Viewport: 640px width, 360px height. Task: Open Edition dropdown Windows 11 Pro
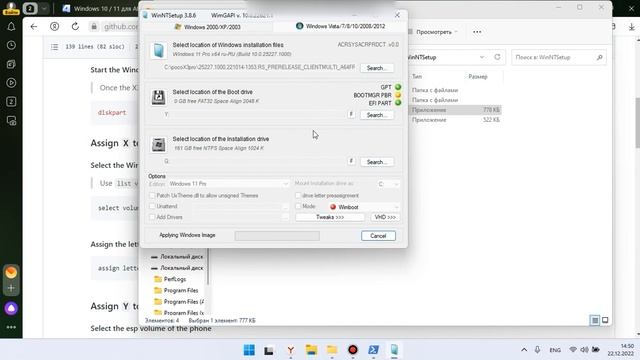pos(228,184)
